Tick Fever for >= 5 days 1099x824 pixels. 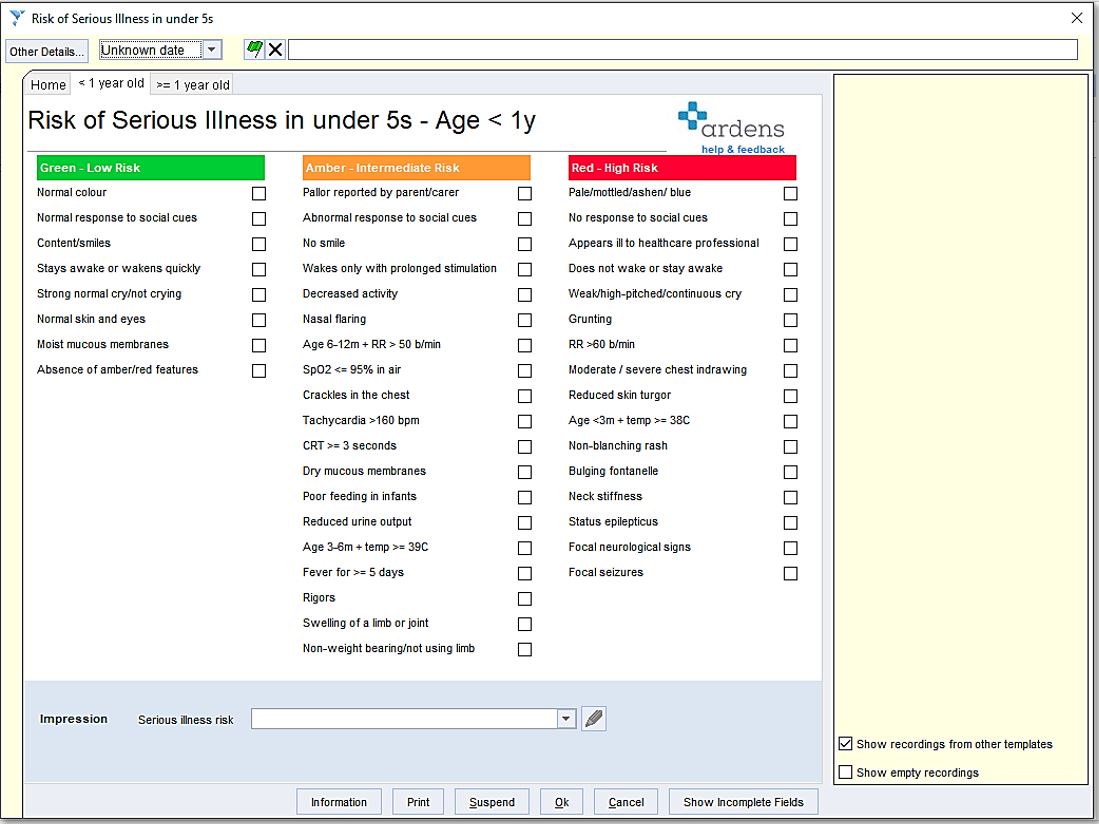click(524, 573)
